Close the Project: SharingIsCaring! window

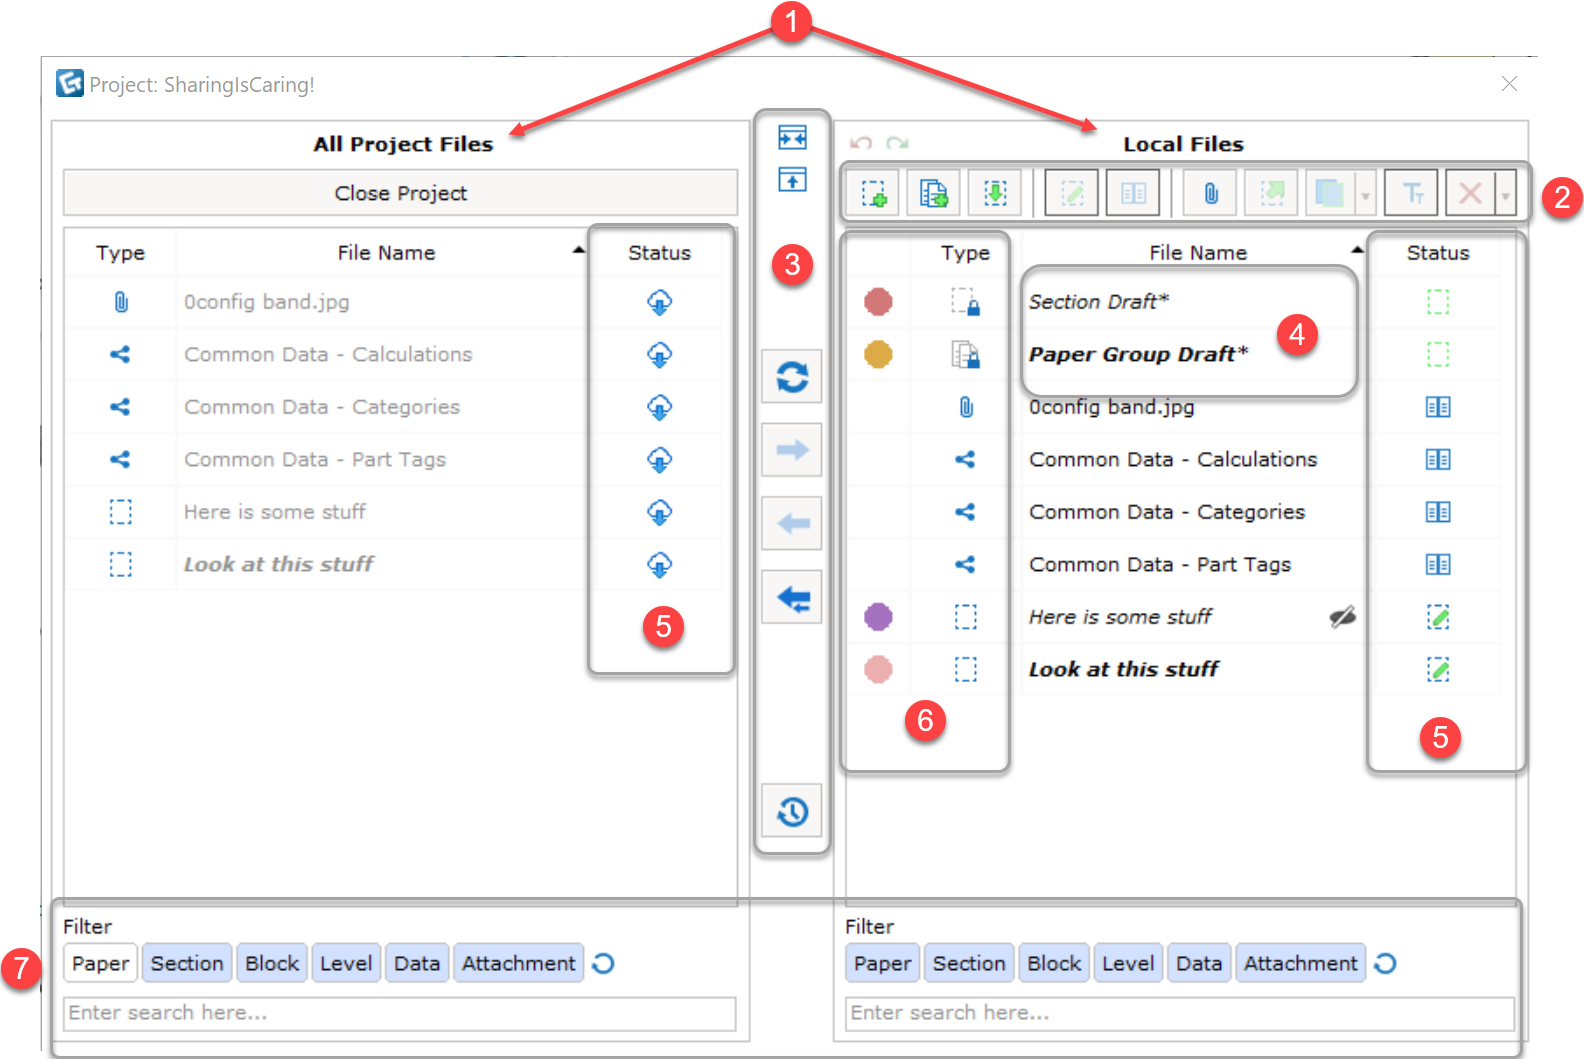coord(1509,84)
